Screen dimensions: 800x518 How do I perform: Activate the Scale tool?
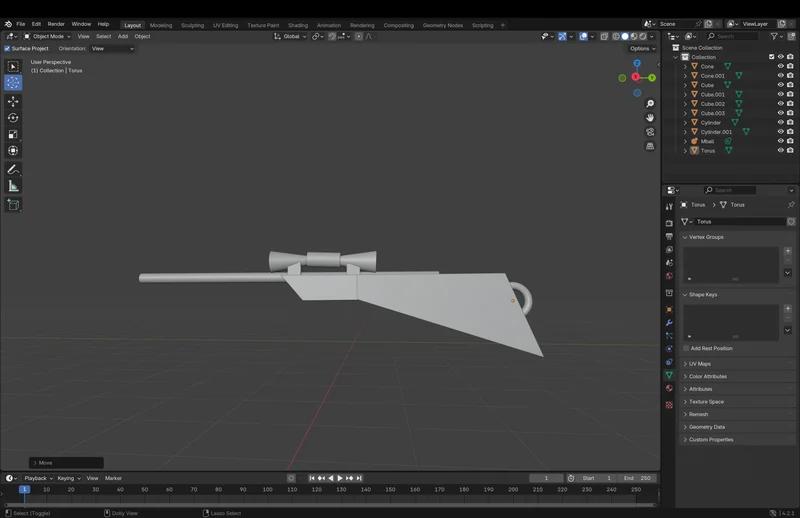click(x=13, y=134)
